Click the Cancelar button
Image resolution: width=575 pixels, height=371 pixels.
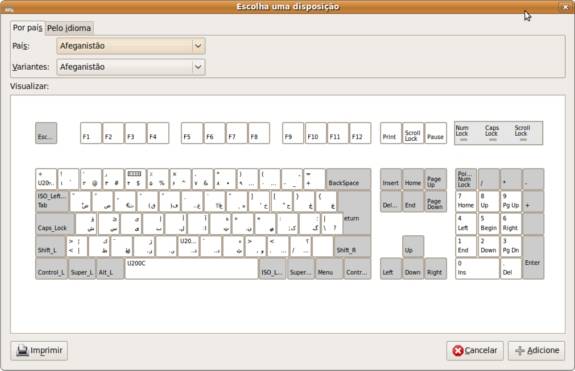point(475,351)
